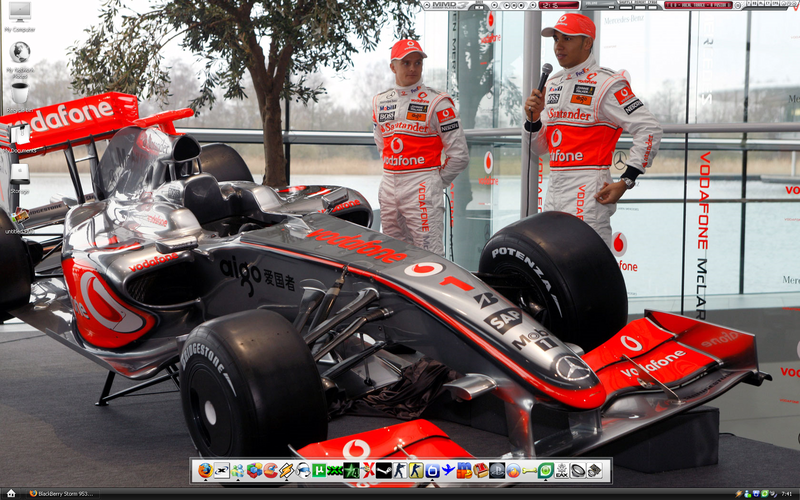800x500 pixels.
Task: Open the red X dock icon
Action: tap(367, 470)
